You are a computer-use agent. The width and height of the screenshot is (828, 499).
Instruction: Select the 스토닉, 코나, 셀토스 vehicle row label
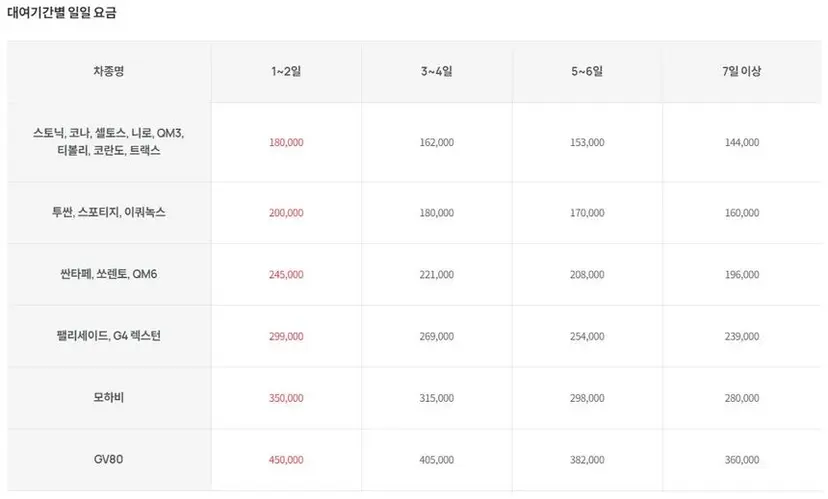(x=109, y=142)
